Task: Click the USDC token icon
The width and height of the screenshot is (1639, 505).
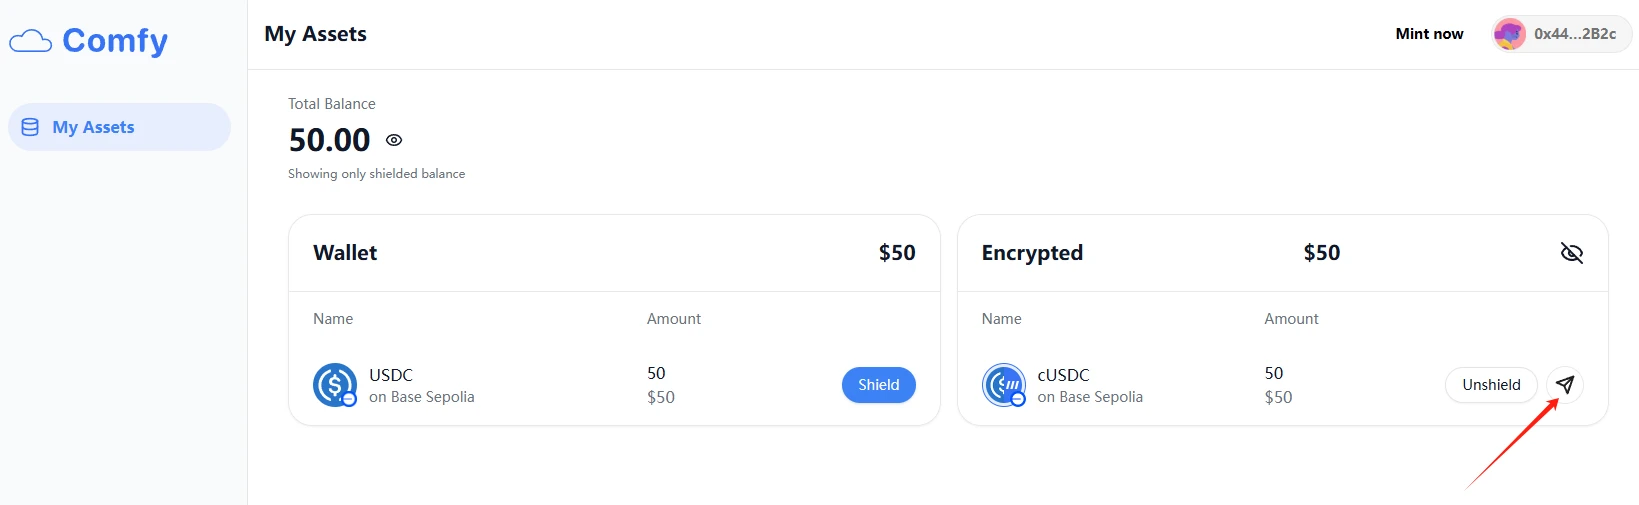Action: pos(334,384)
